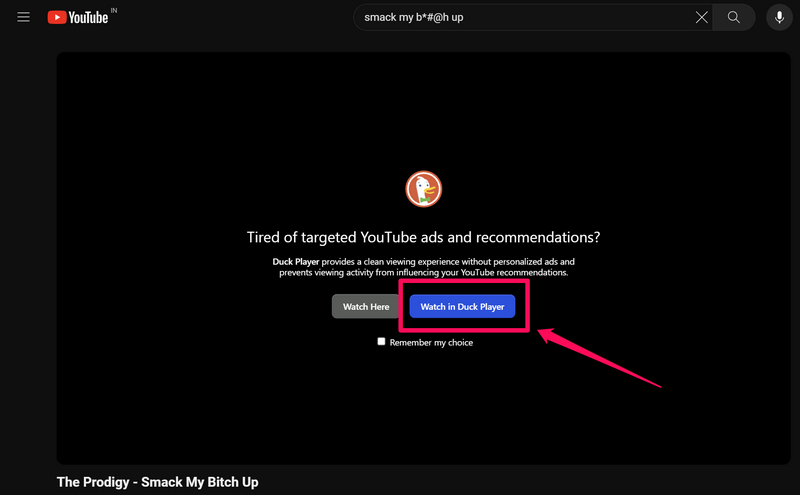Click The Prodigy video title

coord(158,482)
